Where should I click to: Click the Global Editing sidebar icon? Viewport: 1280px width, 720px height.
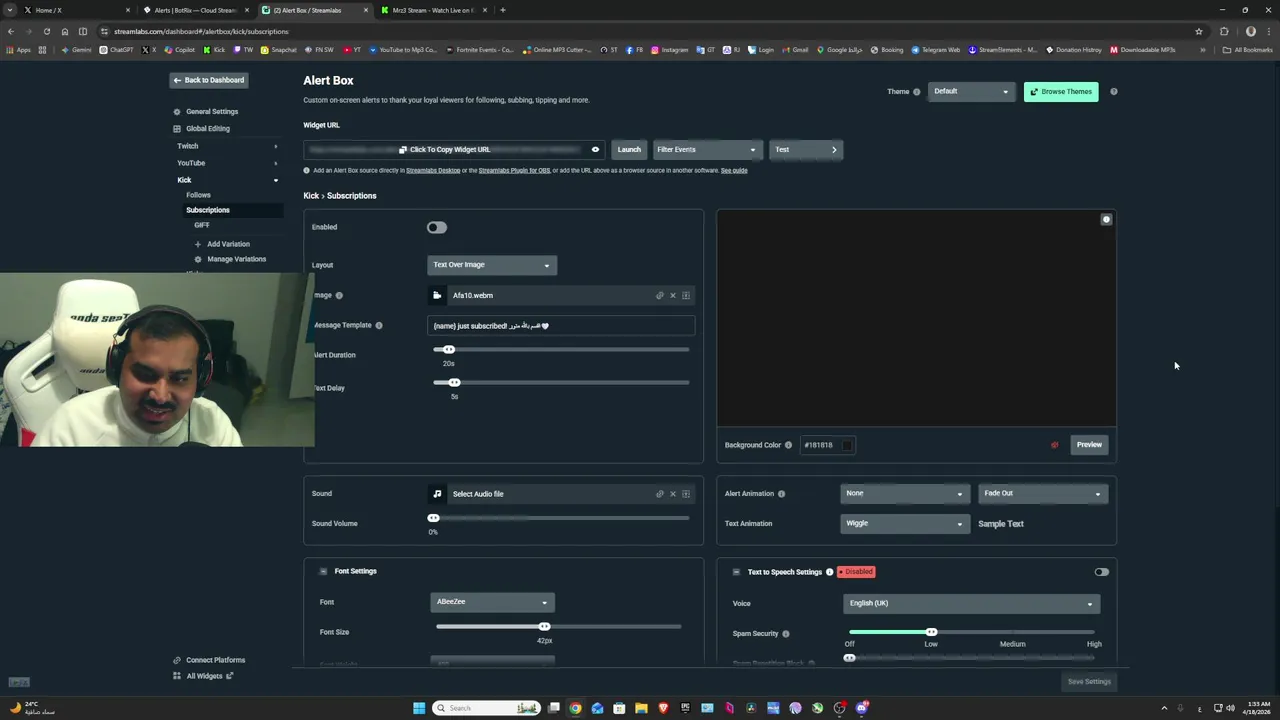[x=177, y=129]
